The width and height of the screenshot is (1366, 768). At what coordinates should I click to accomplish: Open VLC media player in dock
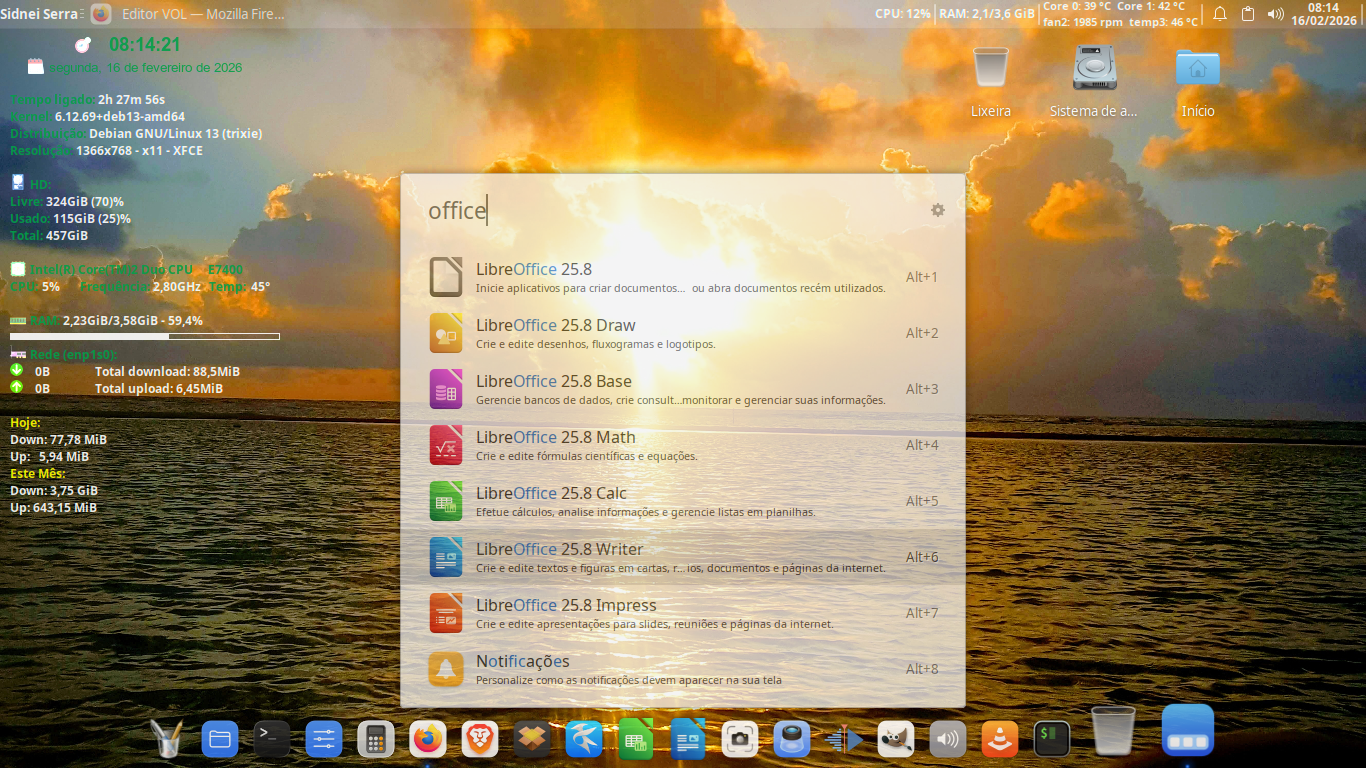tap(999, 740)
